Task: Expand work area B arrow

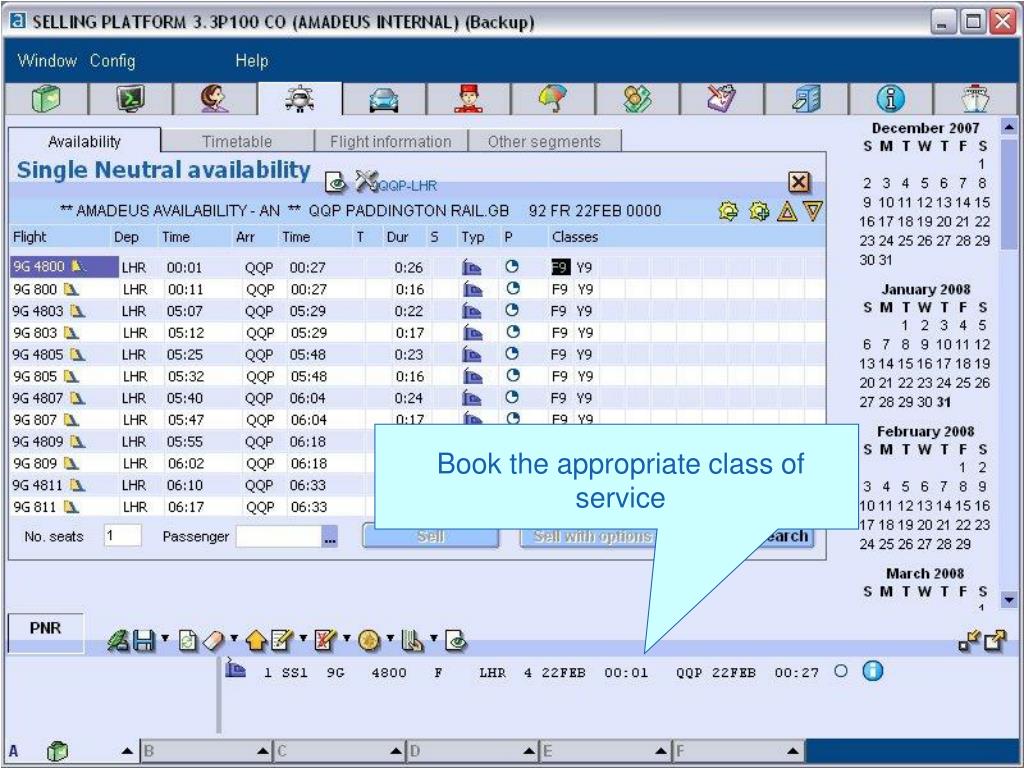Action: coord(263,752)
